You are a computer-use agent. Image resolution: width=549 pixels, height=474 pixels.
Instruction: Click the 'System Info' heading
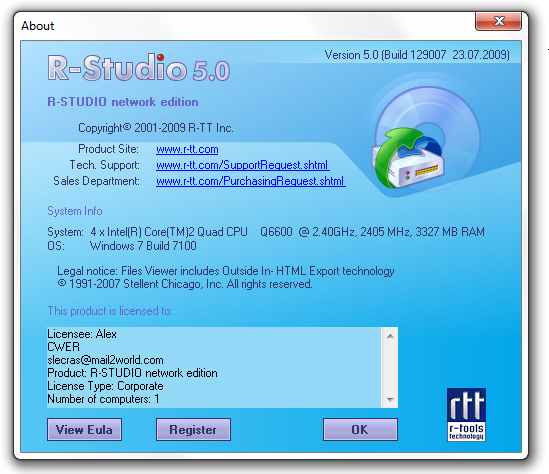(x=75, y=211)
